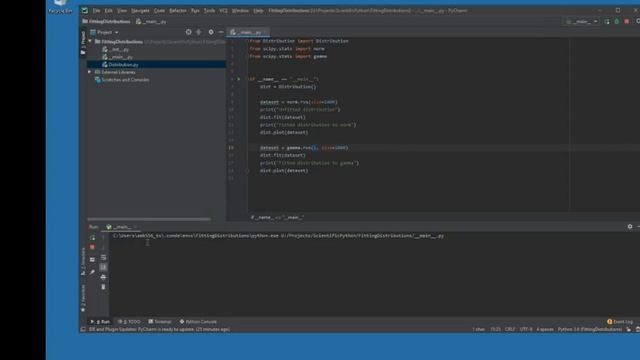The height and width of the screenshot is (360, 640).
Task: Open Run panel settings gear
Action: tap(630, 227)
